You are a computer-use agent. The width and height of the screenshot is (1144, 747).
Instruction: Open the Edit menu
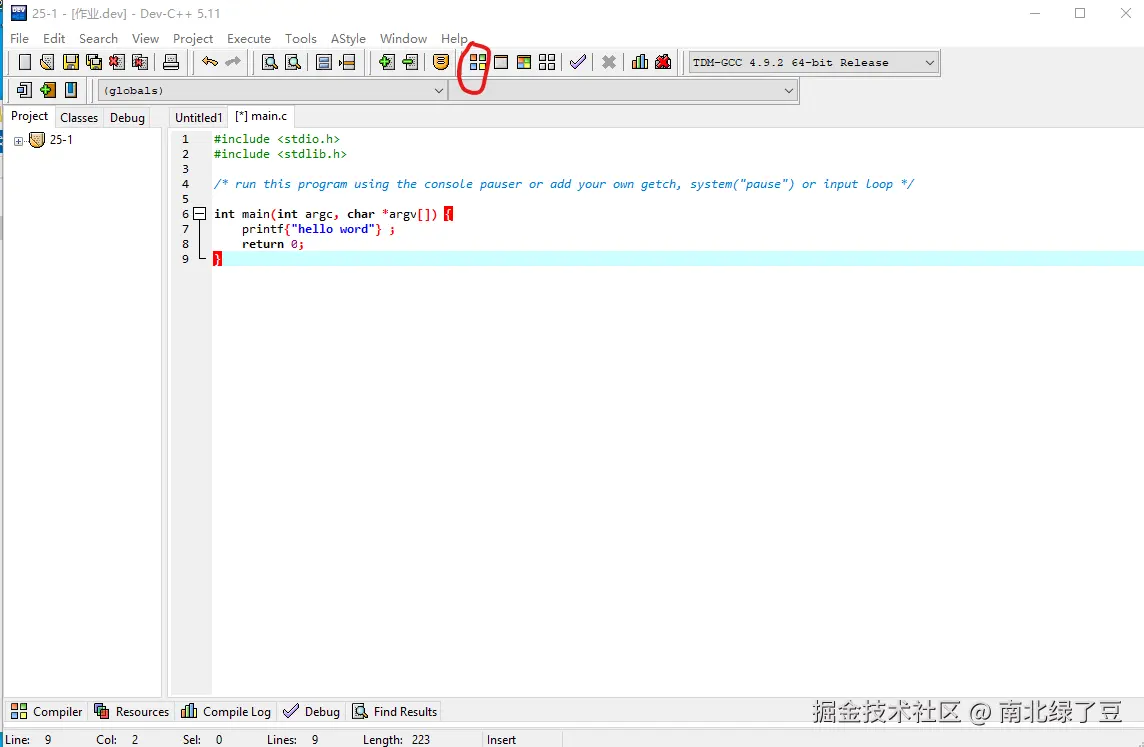[54, 39]
